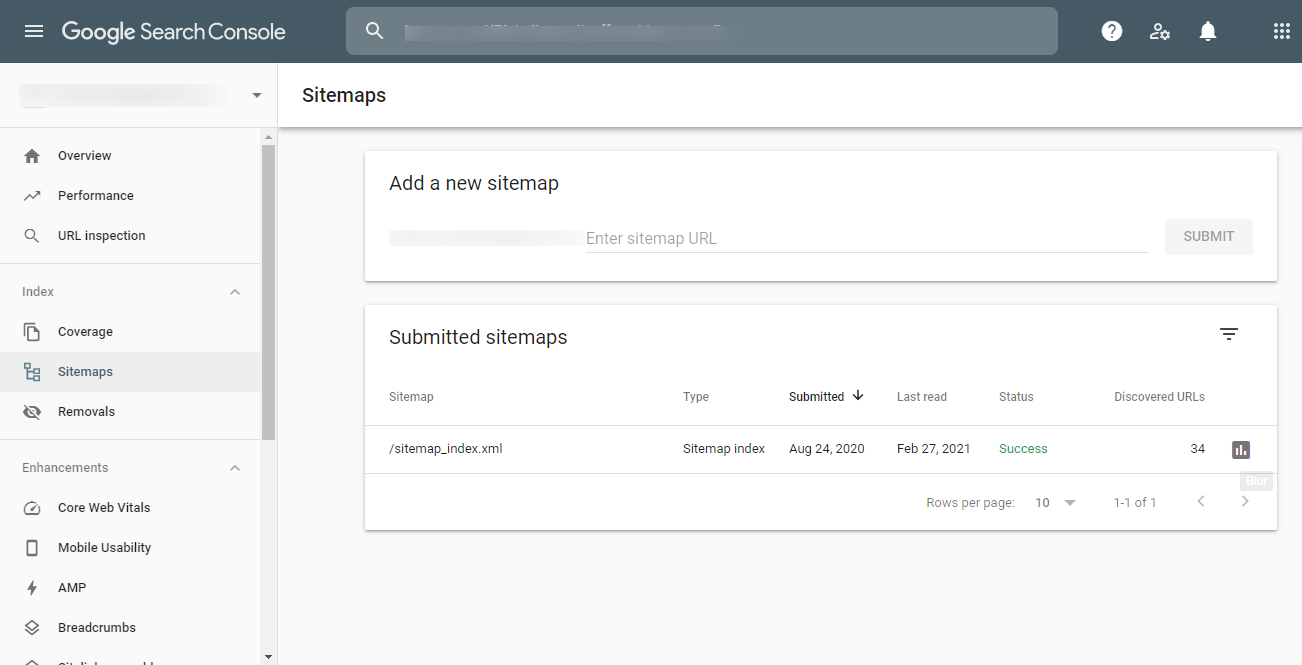Open the property selector dropdown
1302x665 pixels.
pyautogui.click(x=256, y=95)
